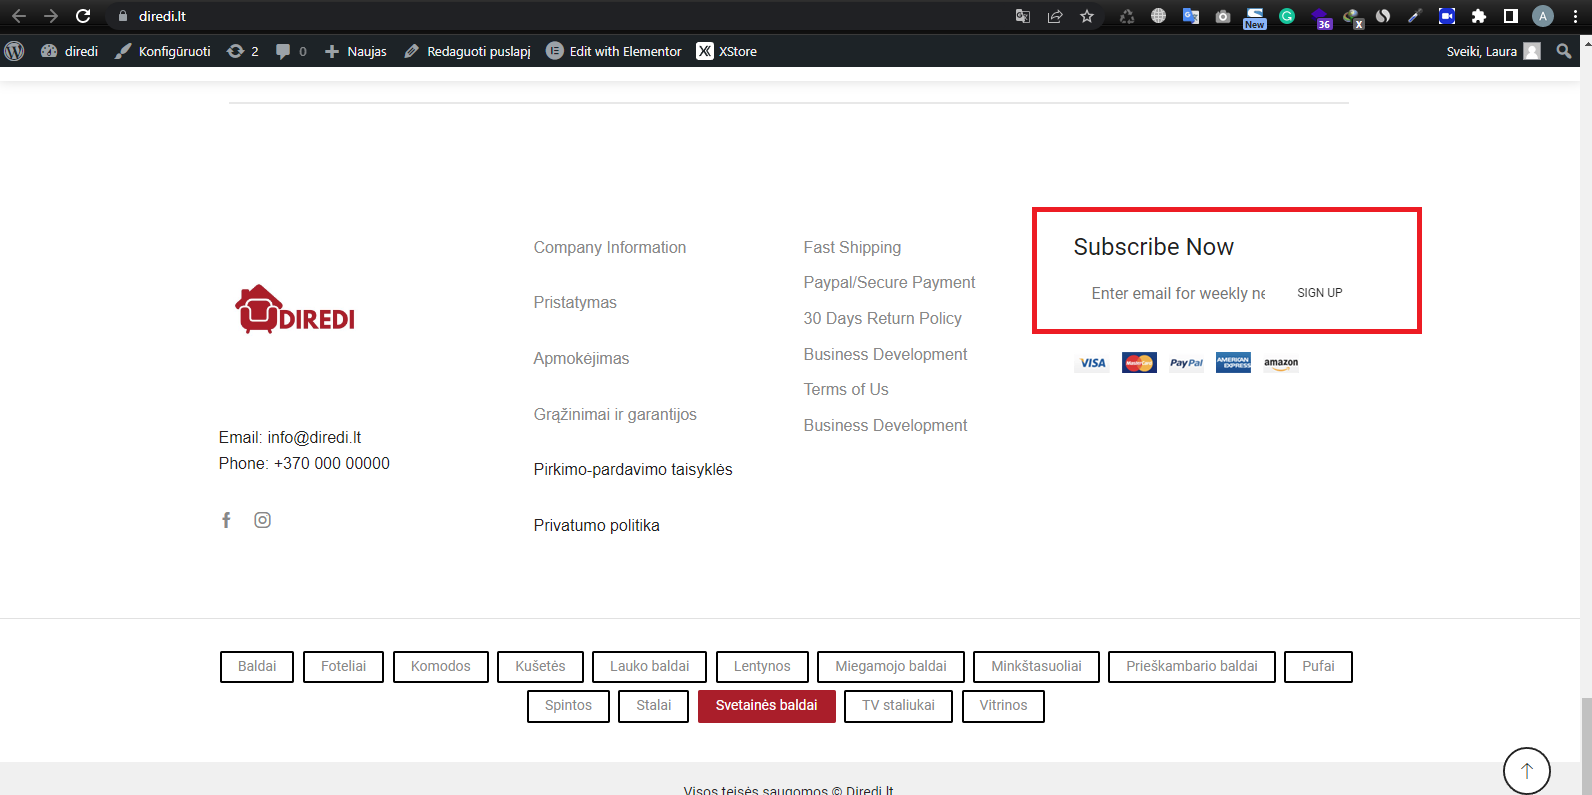Viewport: 1592px width, 795px height.
Task: Open the Naujas new content menu
Action: coord(355,51)
